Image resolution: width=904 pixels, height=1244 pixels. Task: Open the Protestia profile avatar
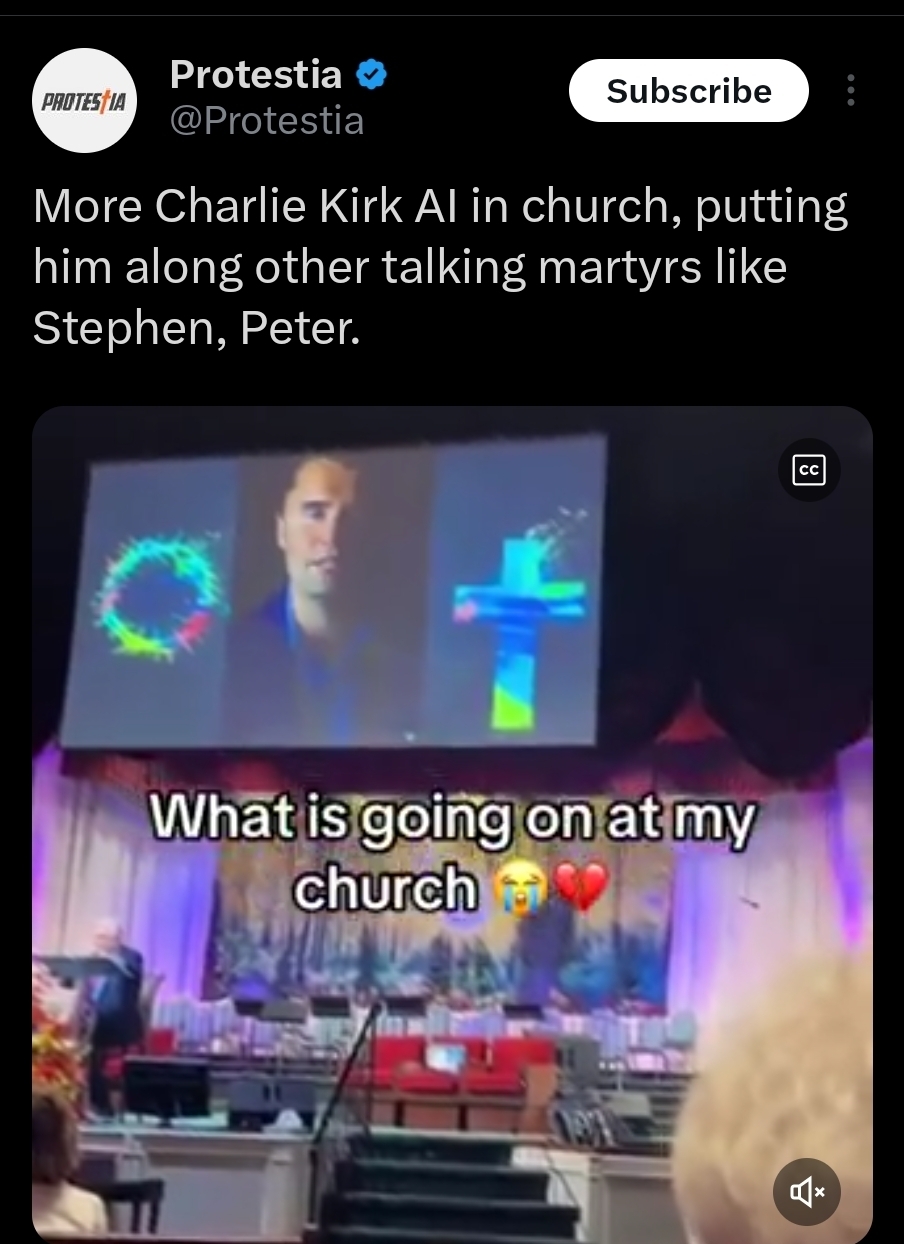pyautogui.click(x=84, y=100)
